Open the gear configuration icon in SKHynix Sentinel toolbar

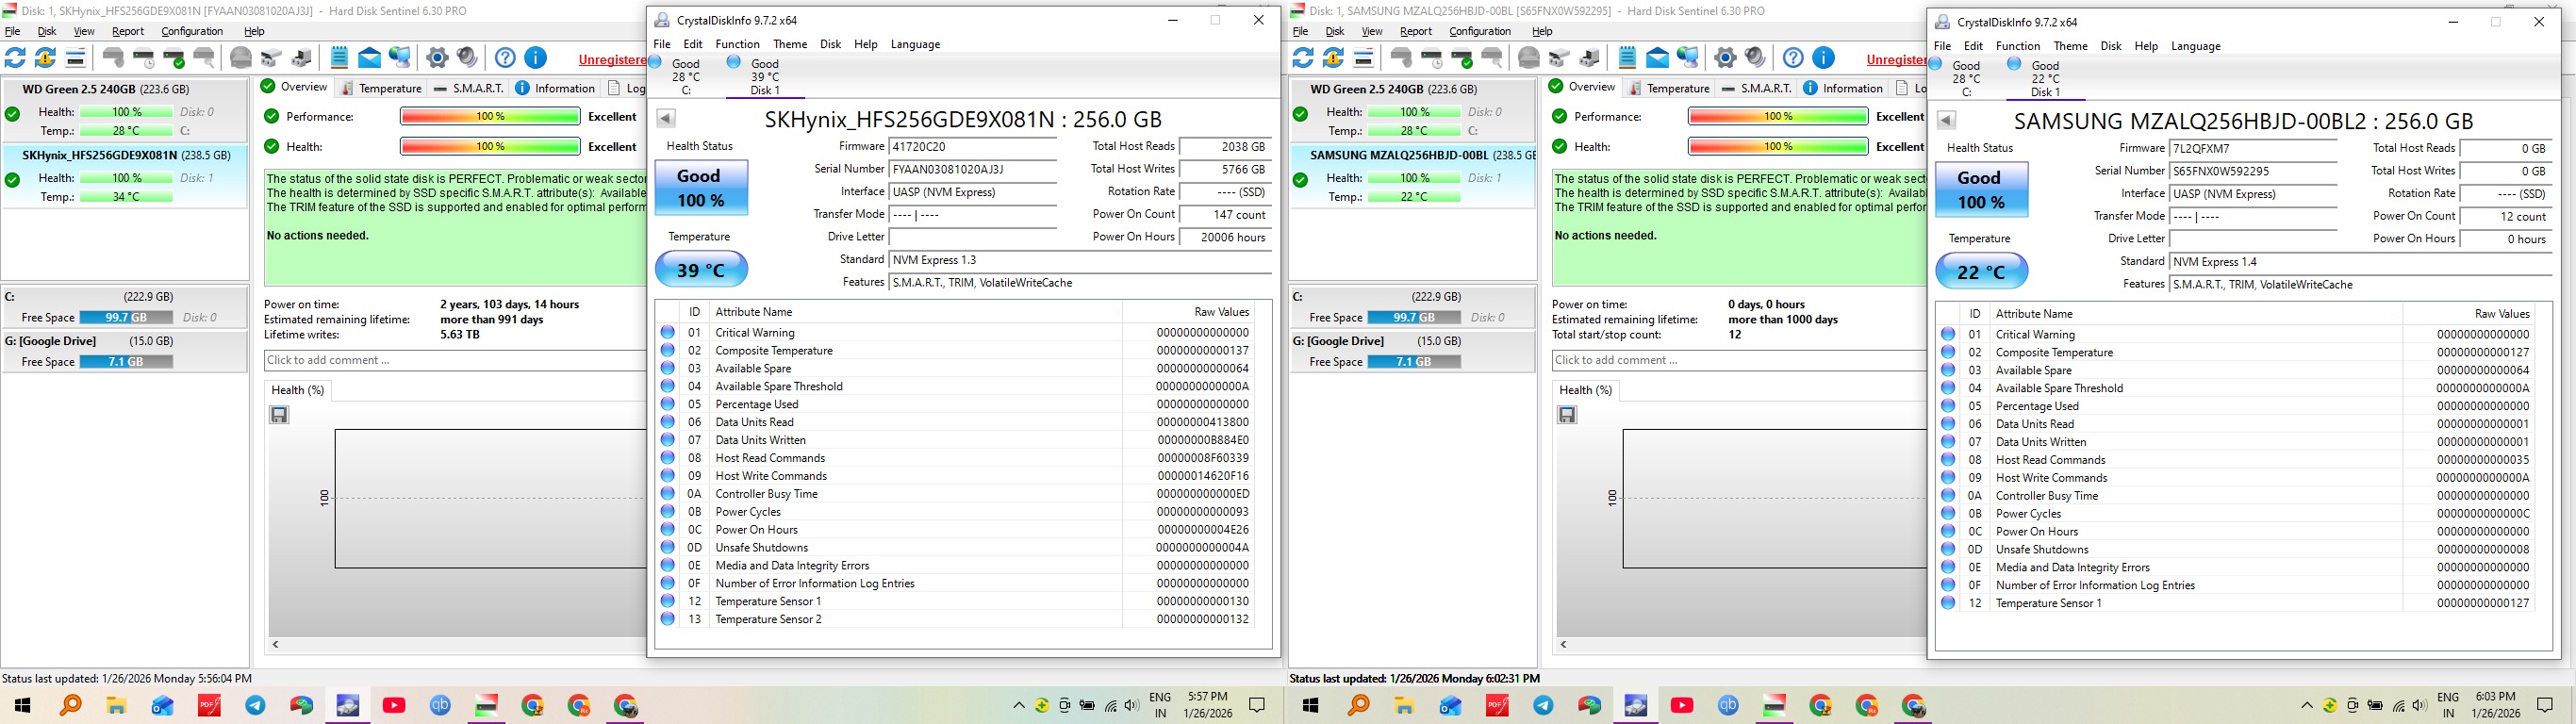[437, 58]
